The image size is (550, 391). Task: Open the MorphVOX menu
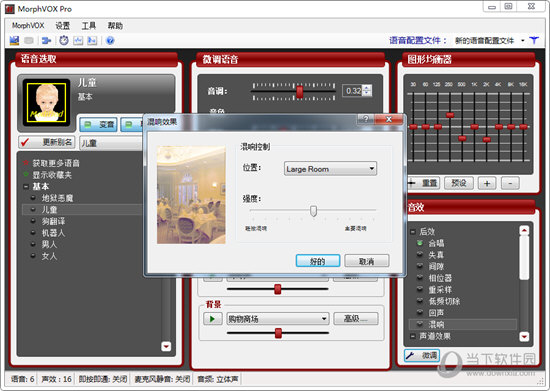(x=28, y=26)
